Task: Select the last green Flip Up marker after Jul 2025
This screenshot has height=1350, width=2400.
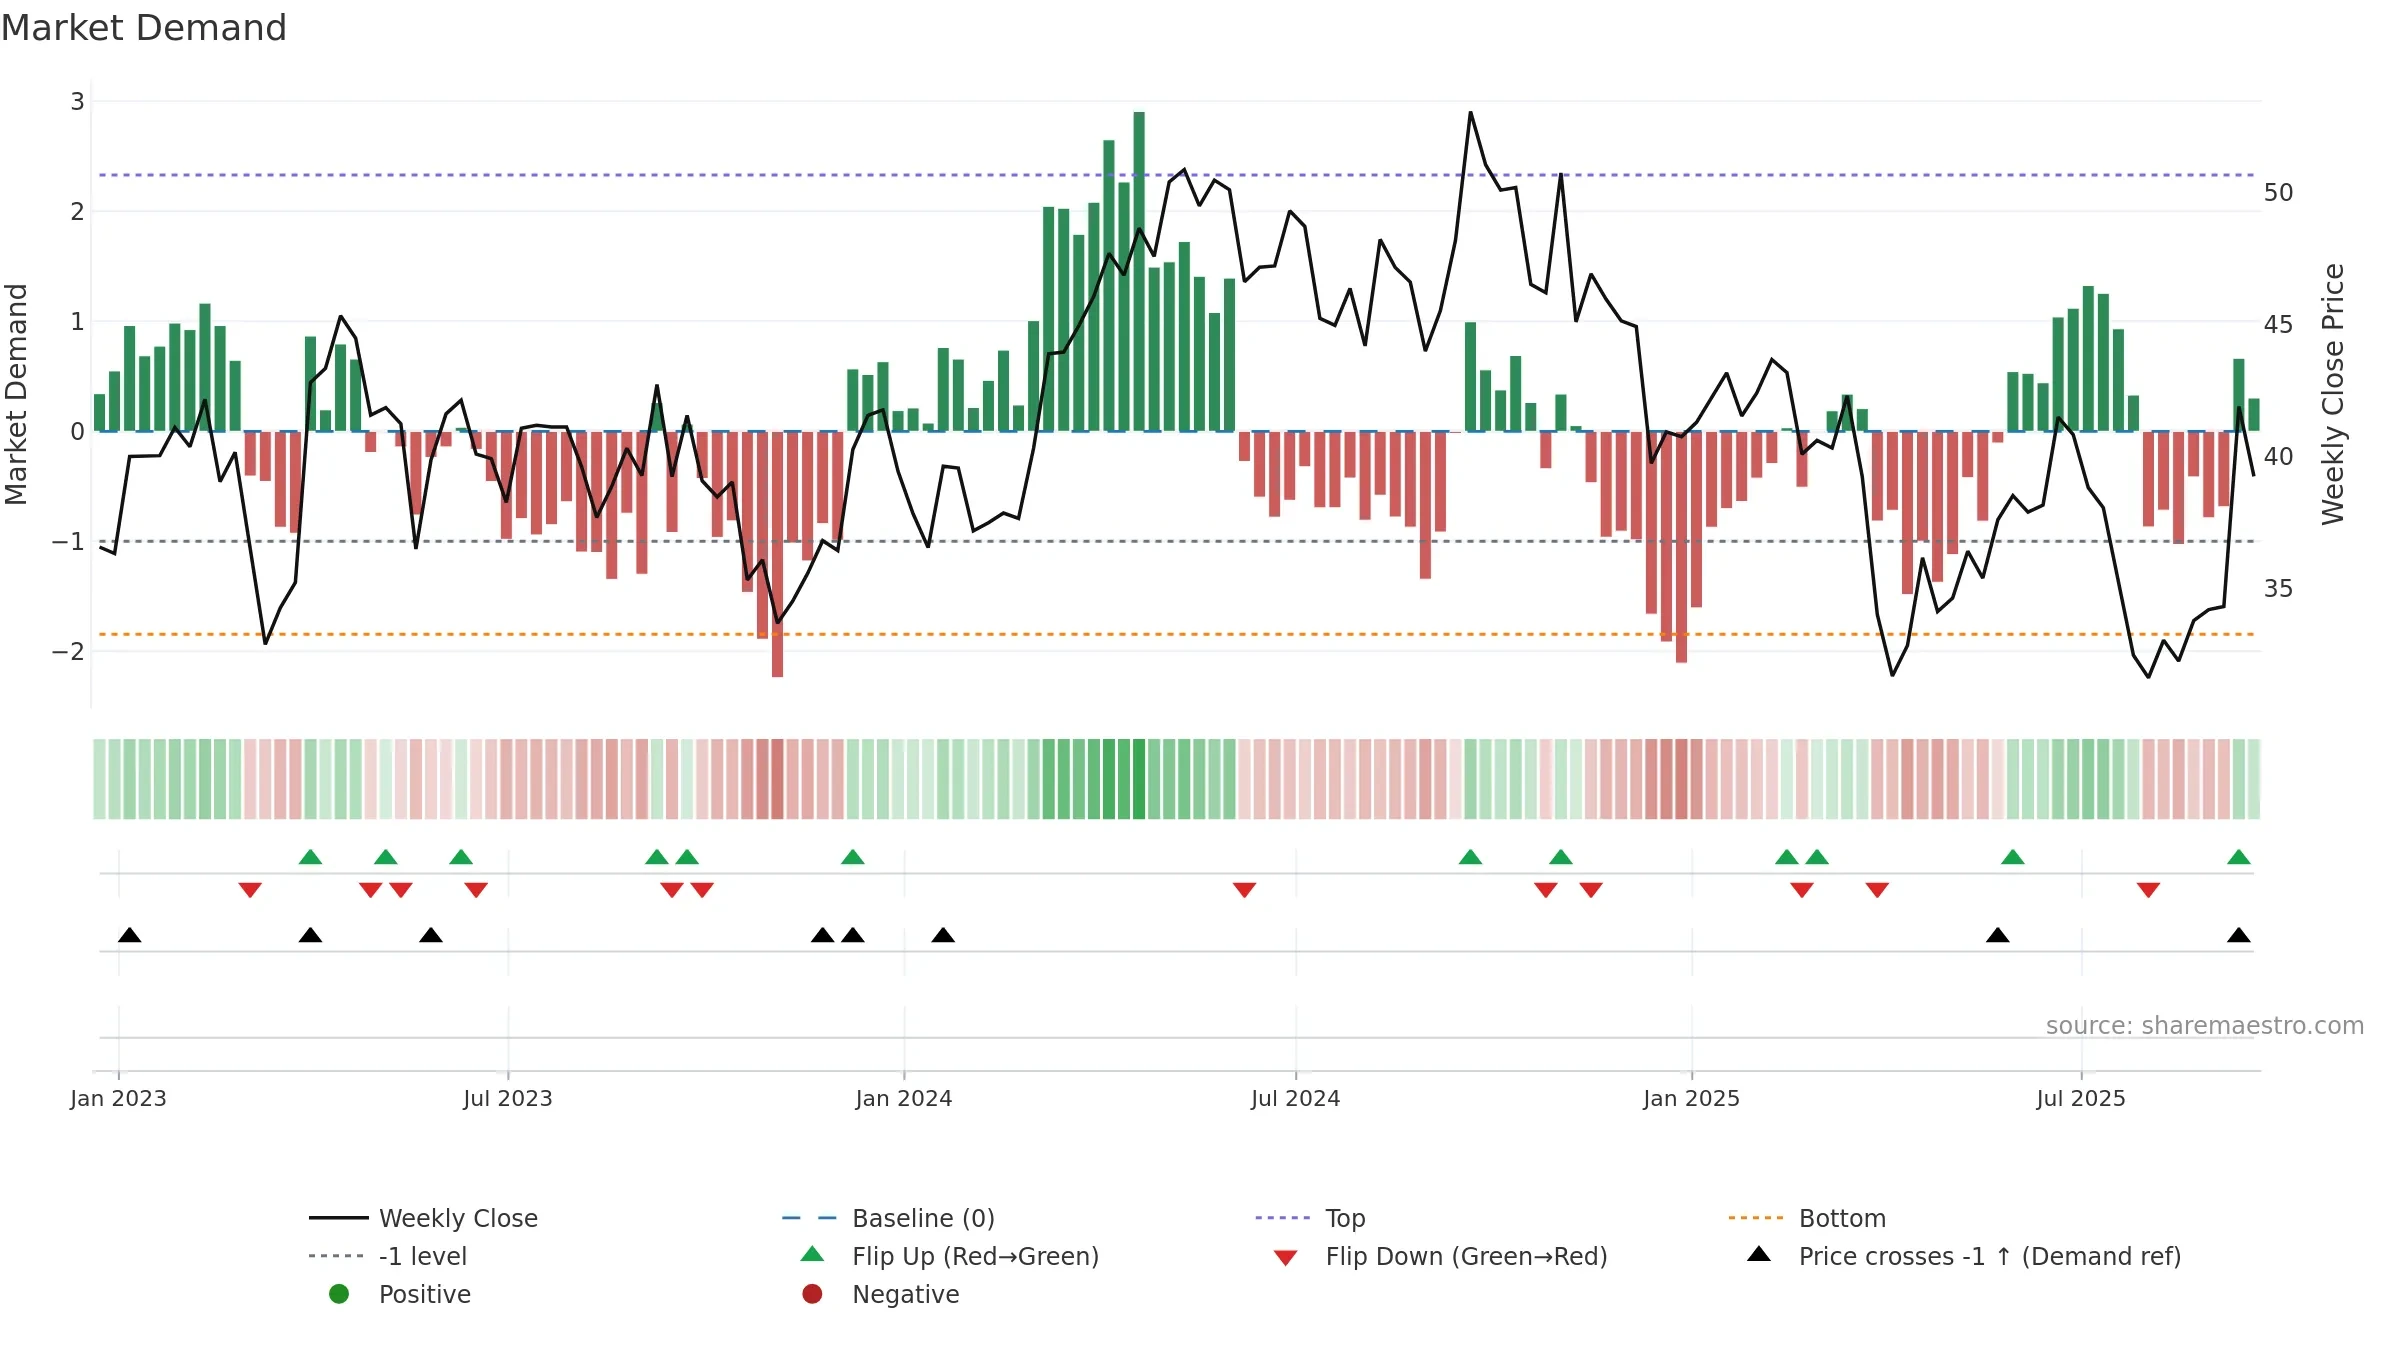Action: point(2239,857)
